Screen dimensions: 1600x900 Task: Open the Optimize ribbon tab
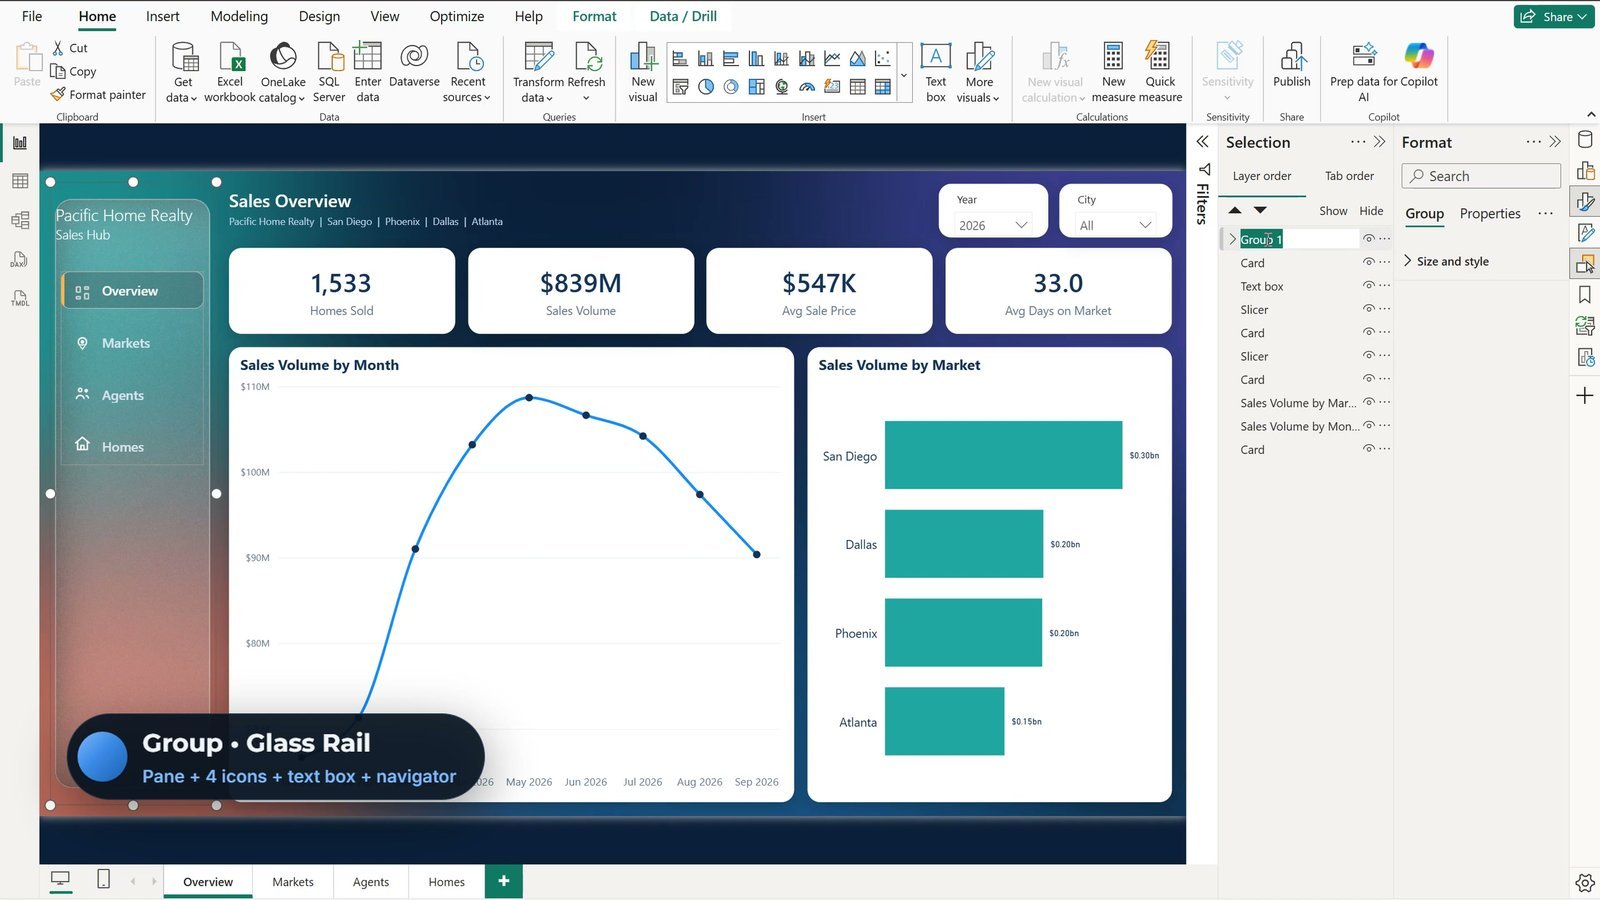pos(457,16)
